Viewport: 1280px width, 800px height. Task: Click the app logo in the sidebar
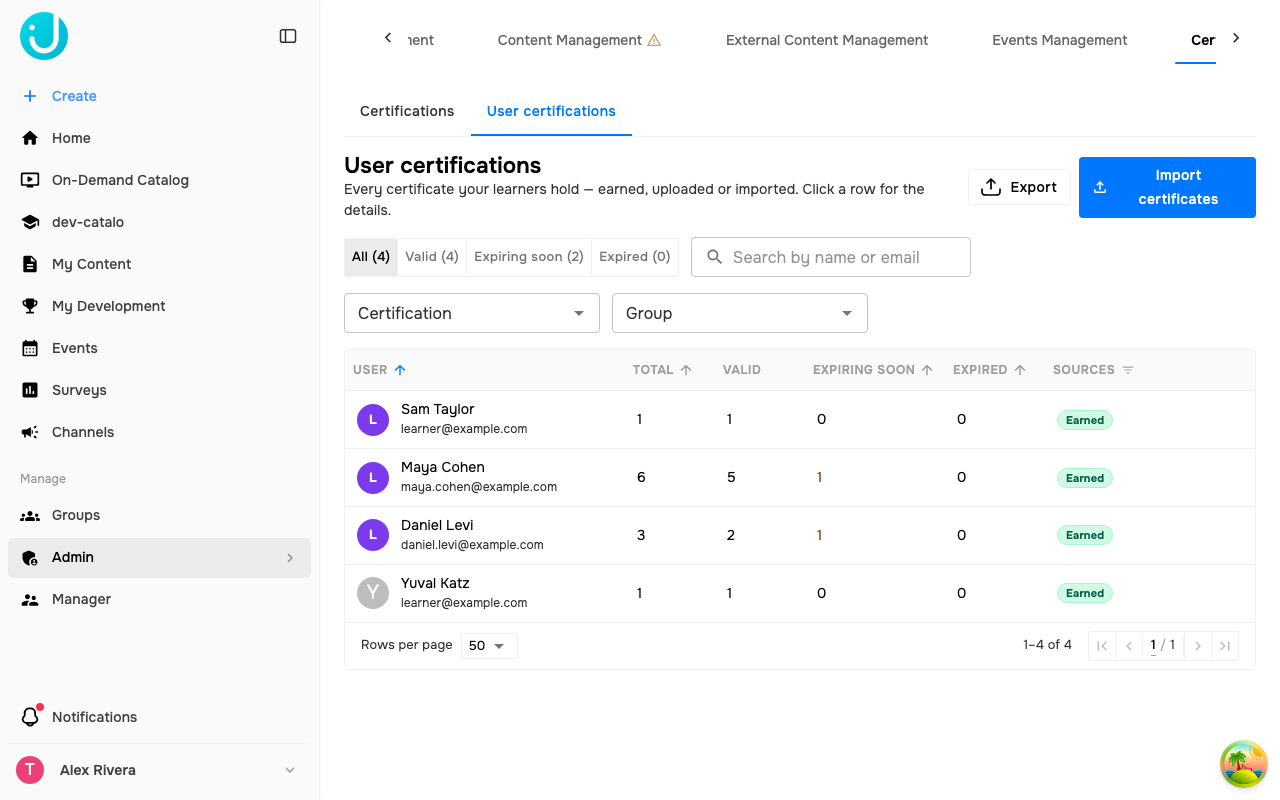pyautogui.click(x=44, y=36)
